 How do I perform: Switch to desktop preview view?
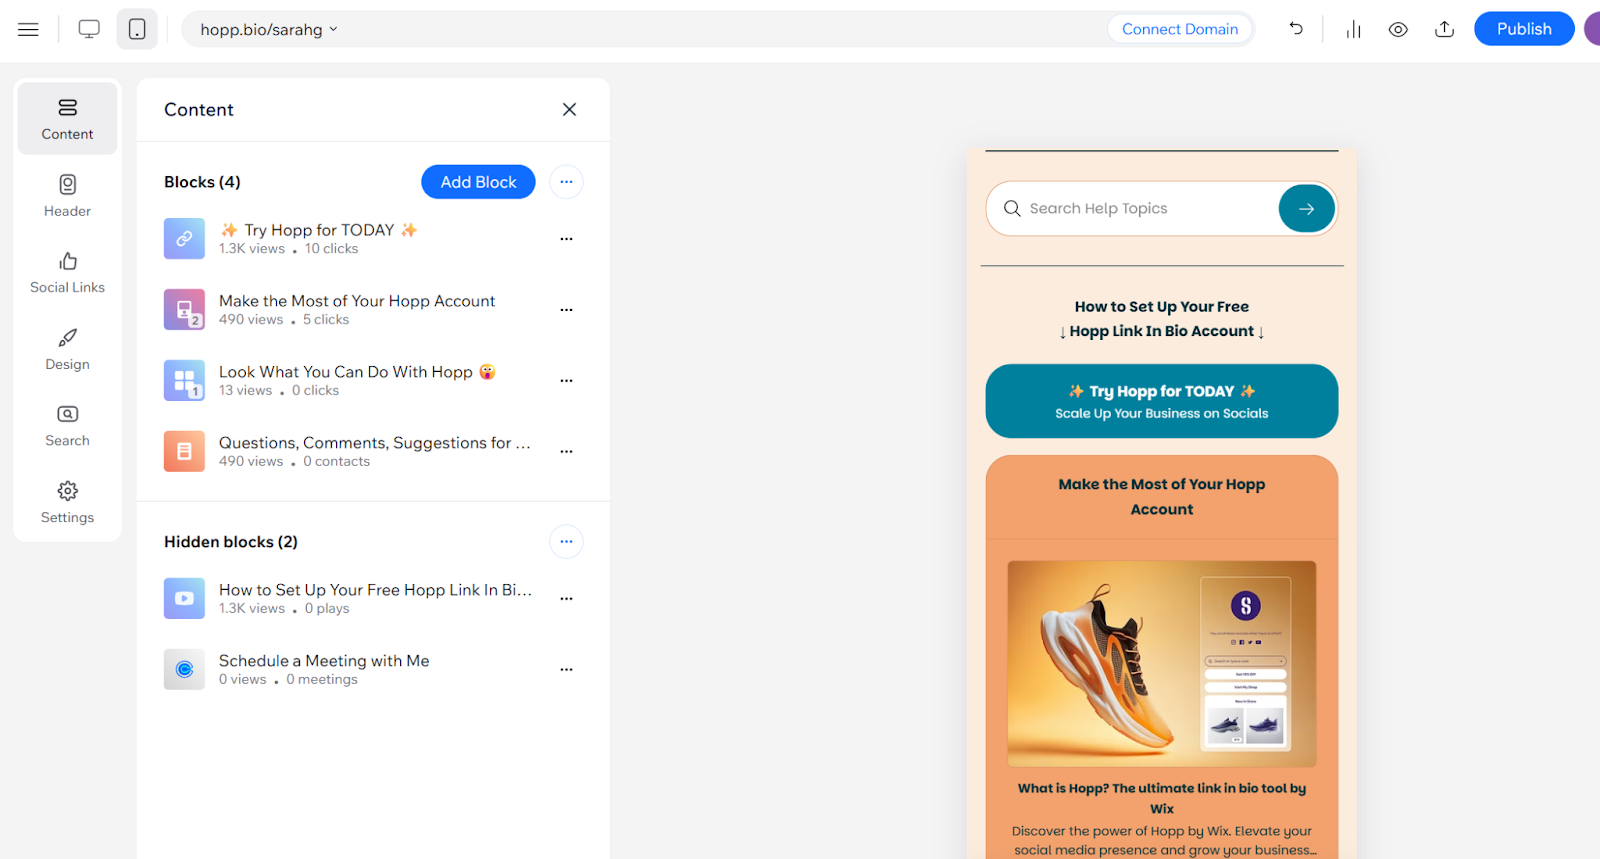pyautogui.click(x=89, y=29)
